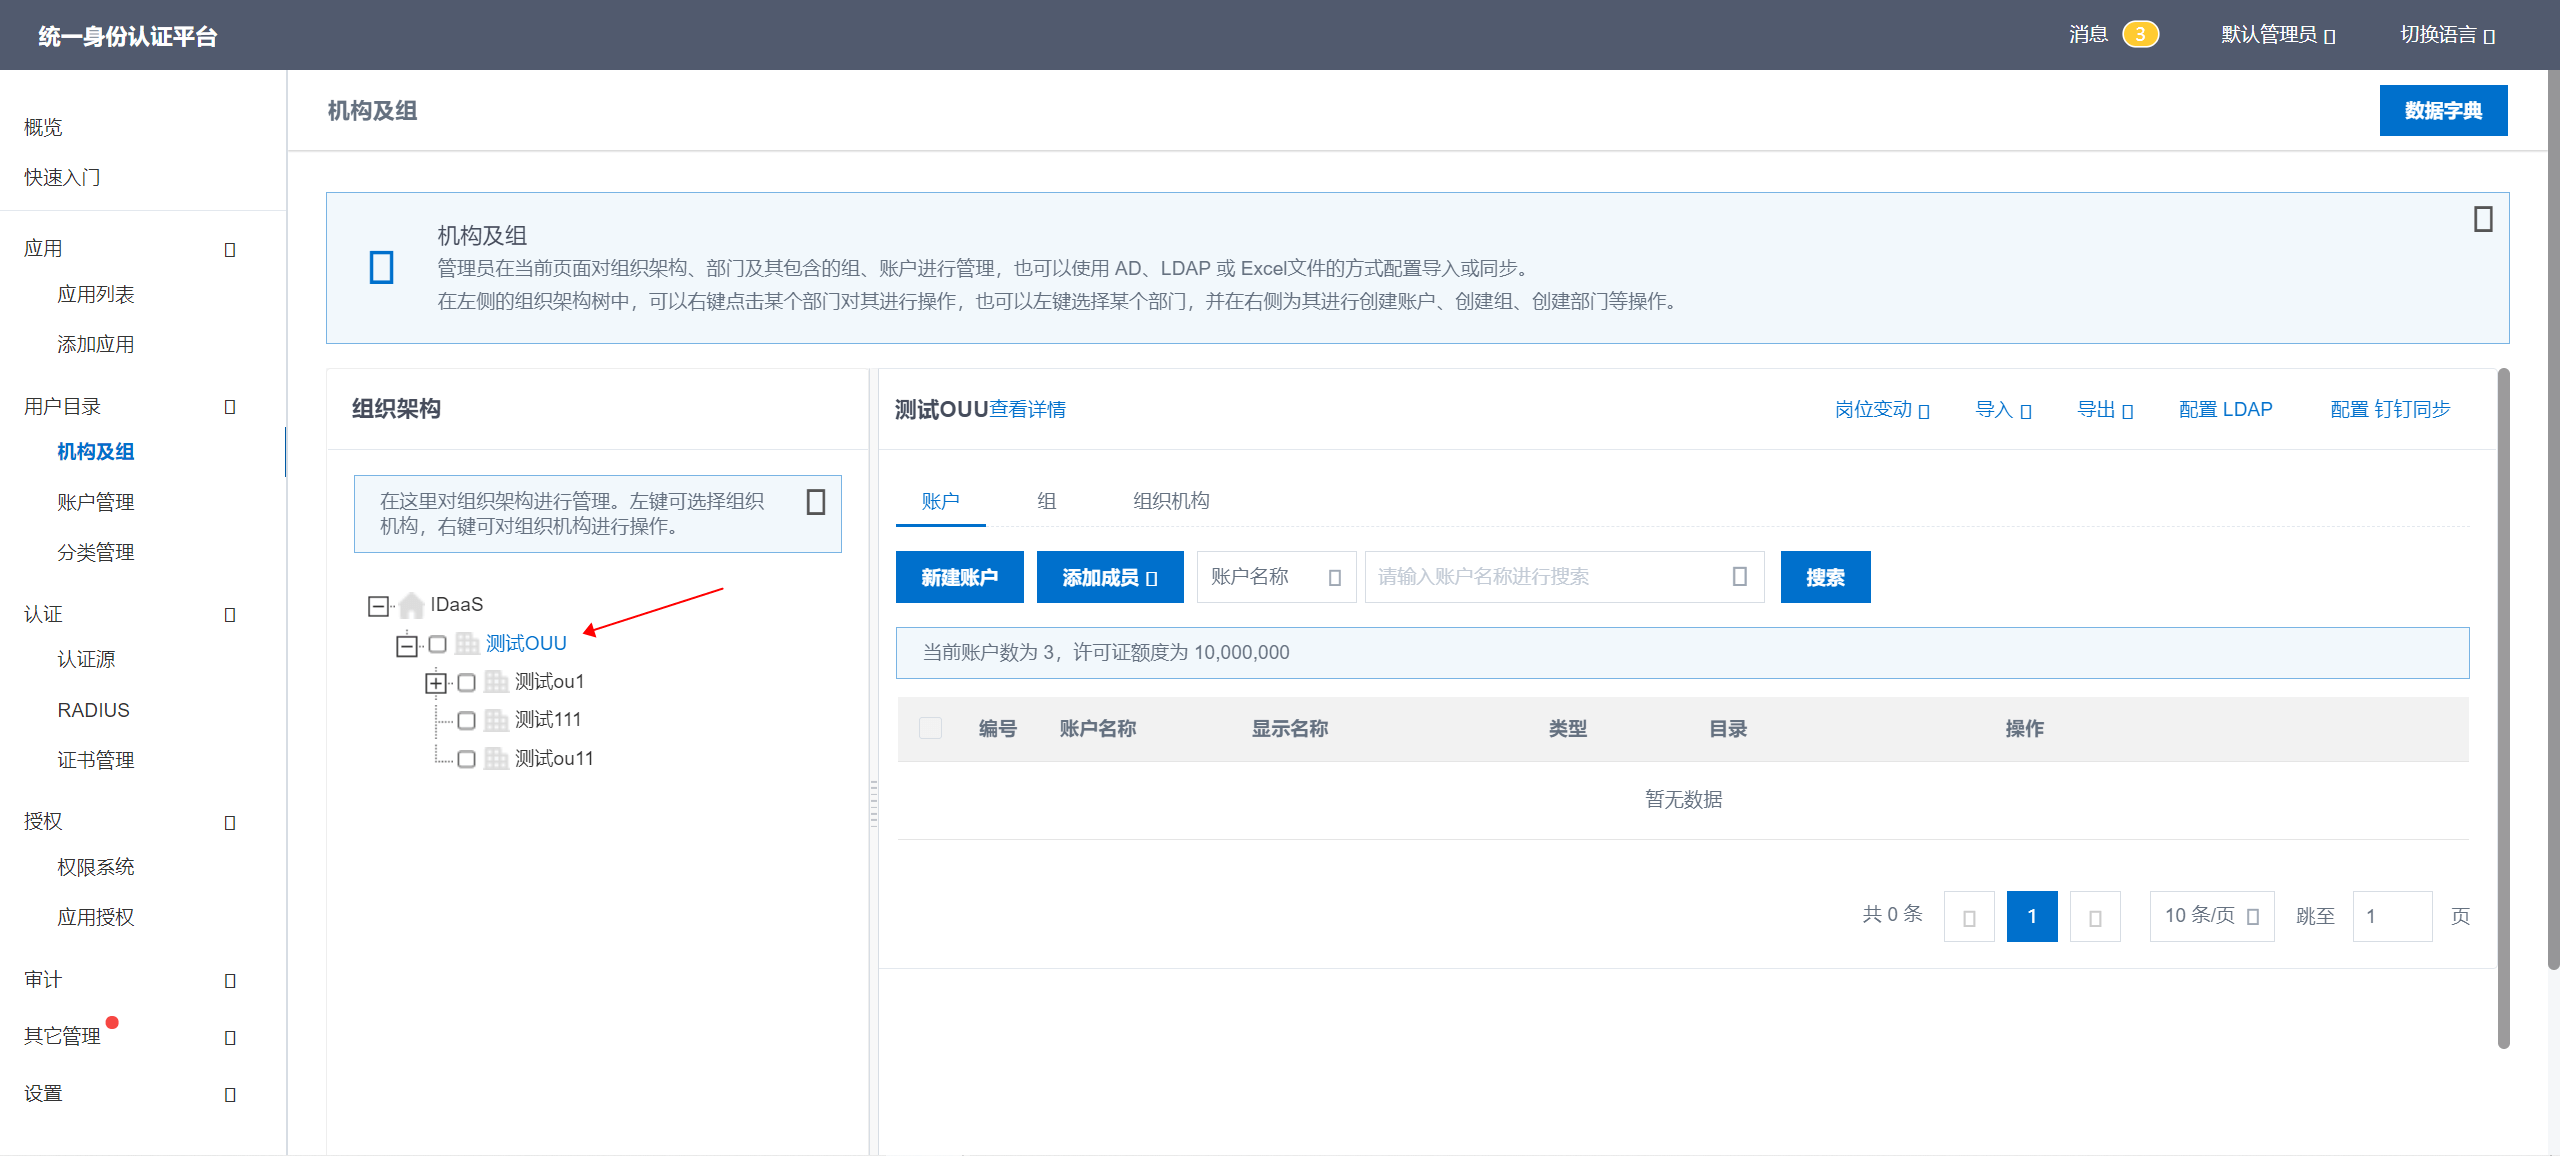Dismiss the organization tree tip box
Viewport: 2560px width, 1156px height.
tap(815, 502)
